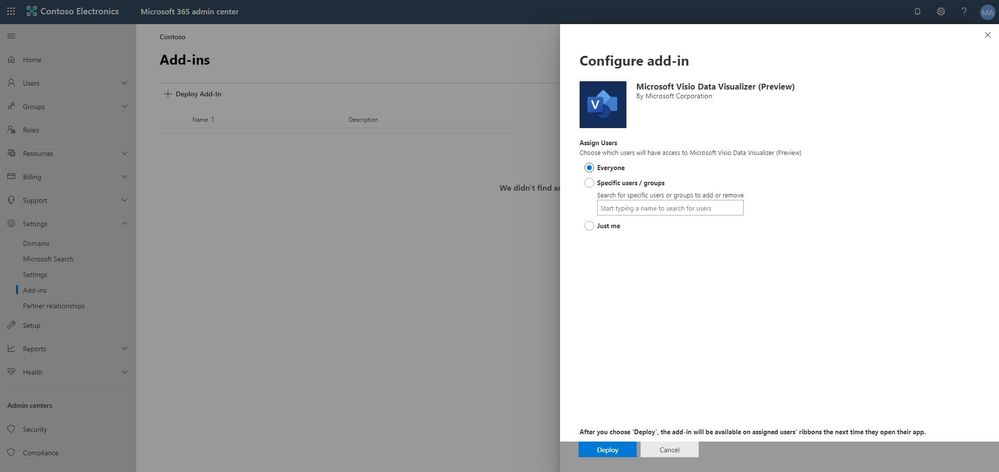Click the Settings gear icon in sidebar
Image resolution: width=999 pixels, height=472 pixels.
coord(11,224)
